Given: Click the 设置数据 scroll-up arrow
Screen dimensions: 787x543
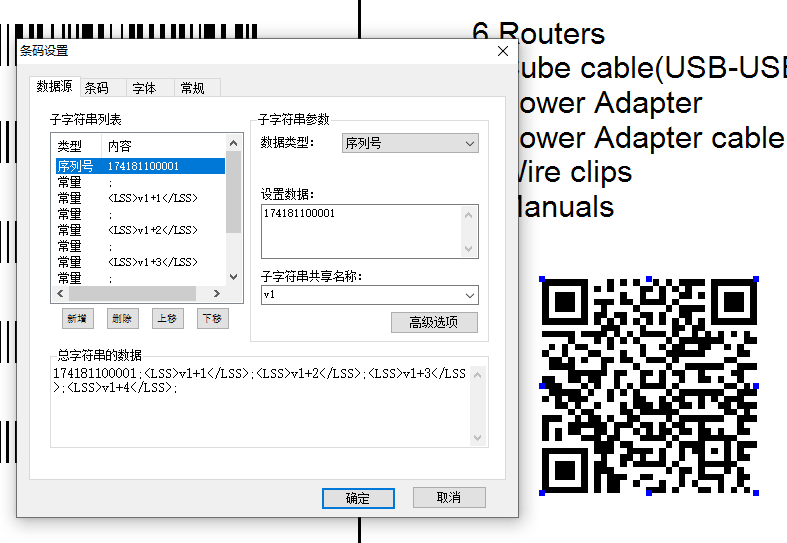Looking at the screenshot, I should coord(469,215).
